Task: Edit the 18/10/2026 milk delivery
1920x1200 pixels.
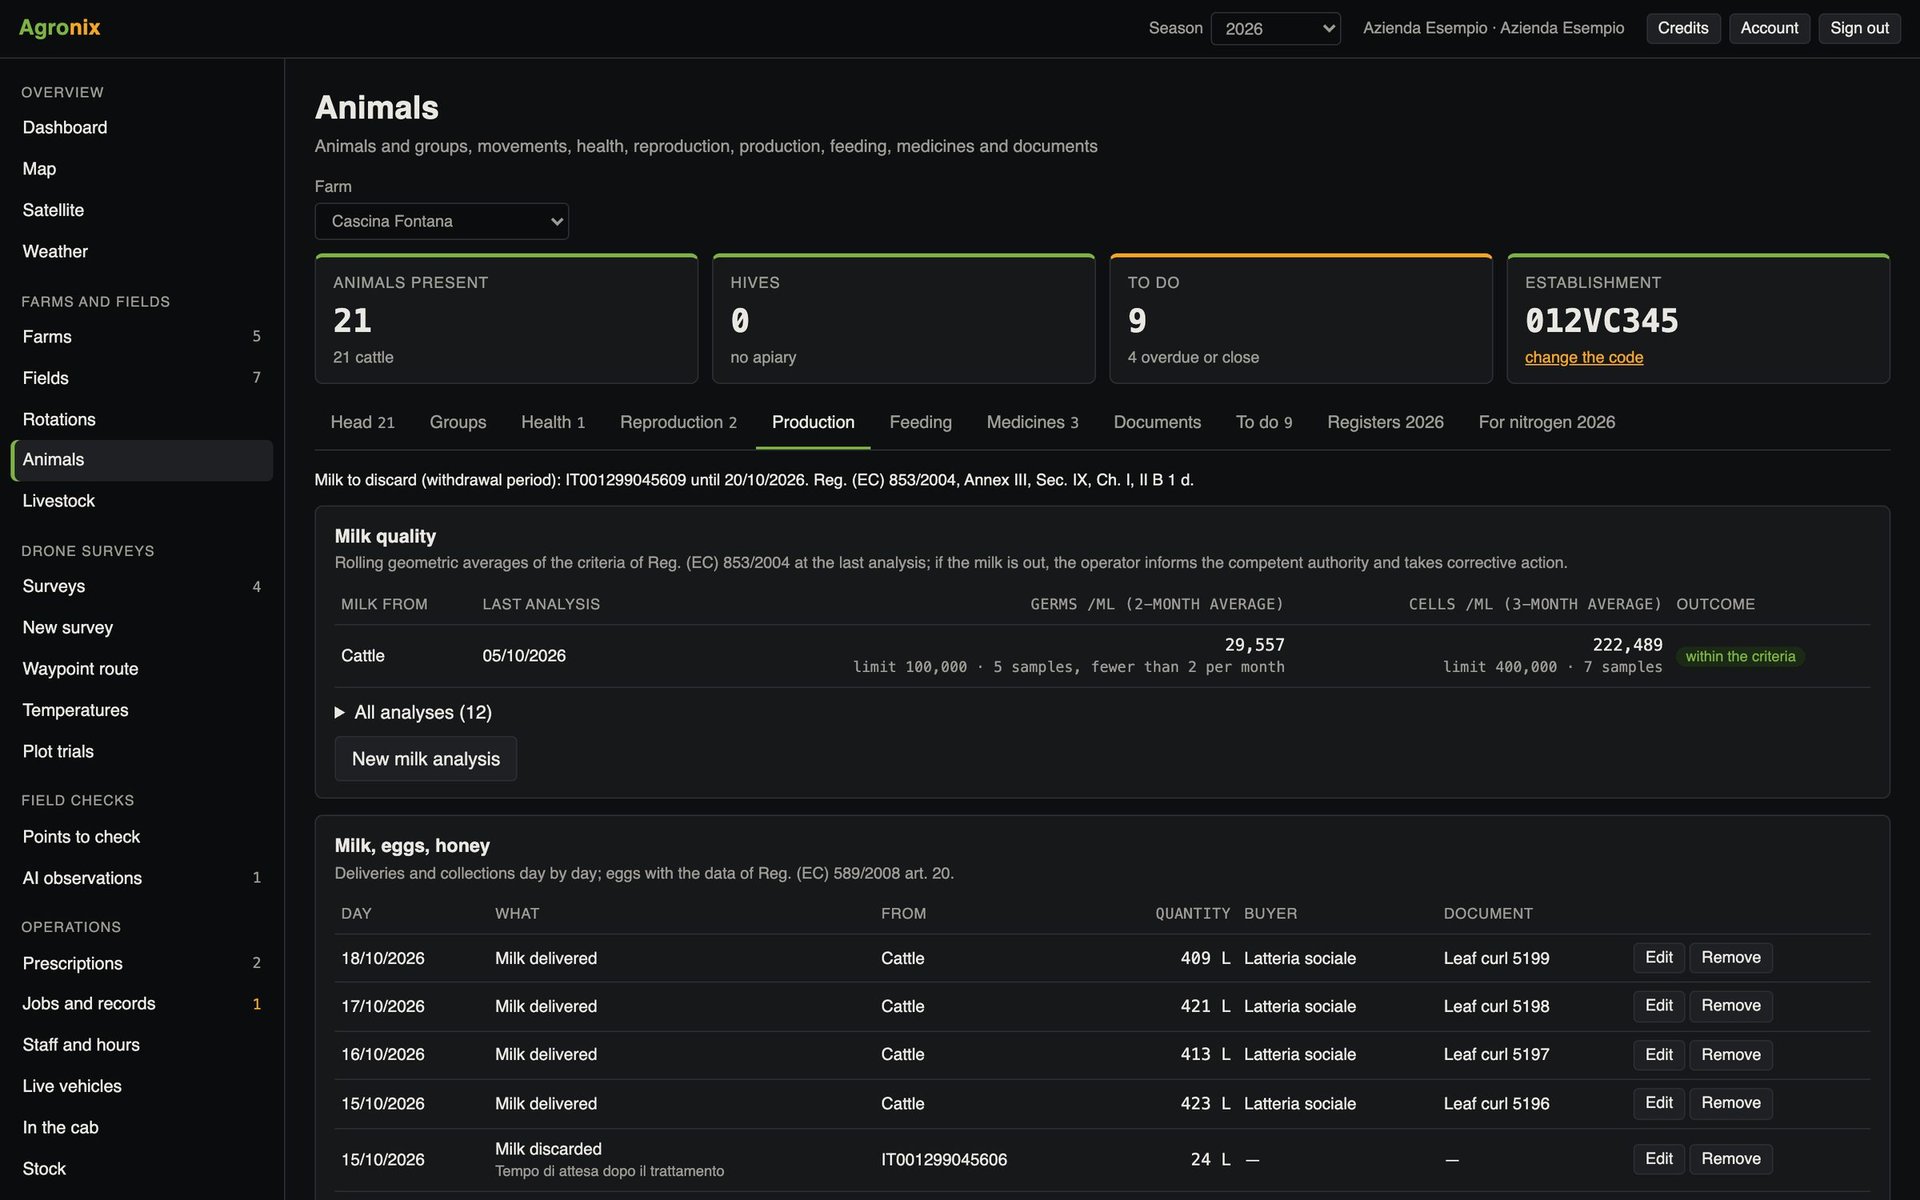Action: 1658,958
